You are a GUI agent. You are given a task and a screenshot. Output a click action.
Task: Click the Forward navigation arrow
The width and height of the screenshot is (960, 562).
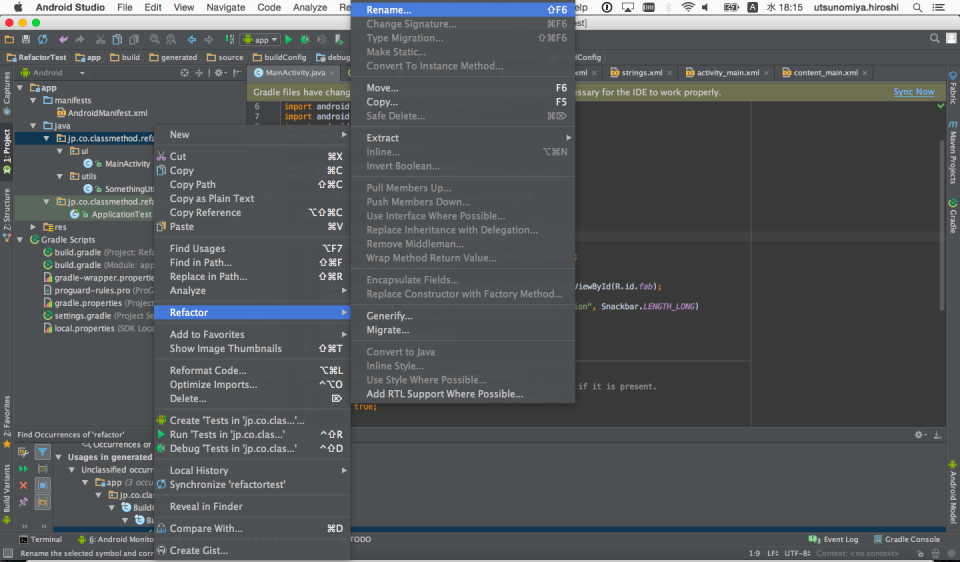(x=209, y=39)
